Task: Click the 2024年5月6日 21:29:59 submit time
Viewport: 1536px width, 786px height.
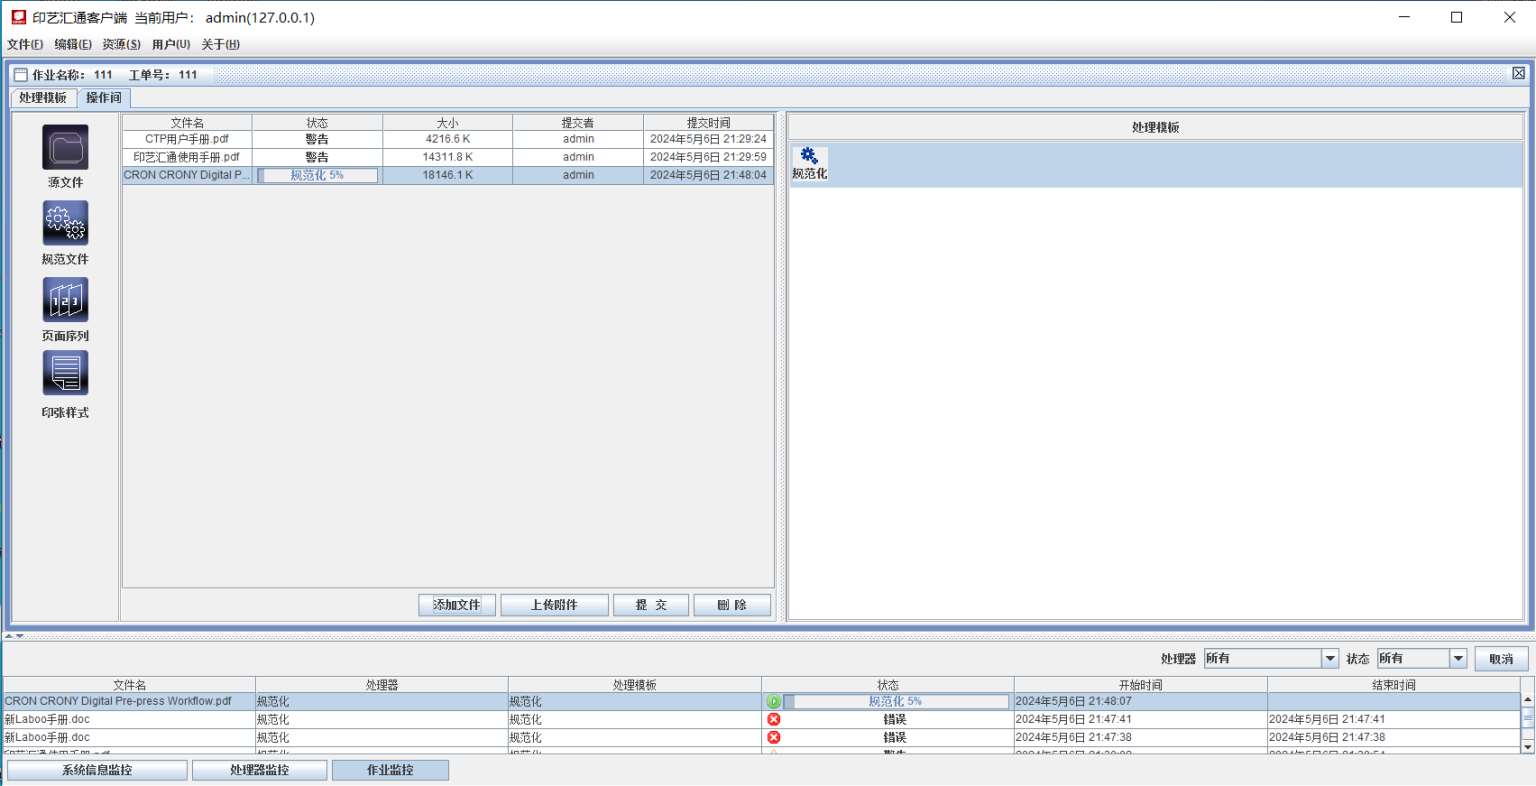Action: [x=708, y=157]
